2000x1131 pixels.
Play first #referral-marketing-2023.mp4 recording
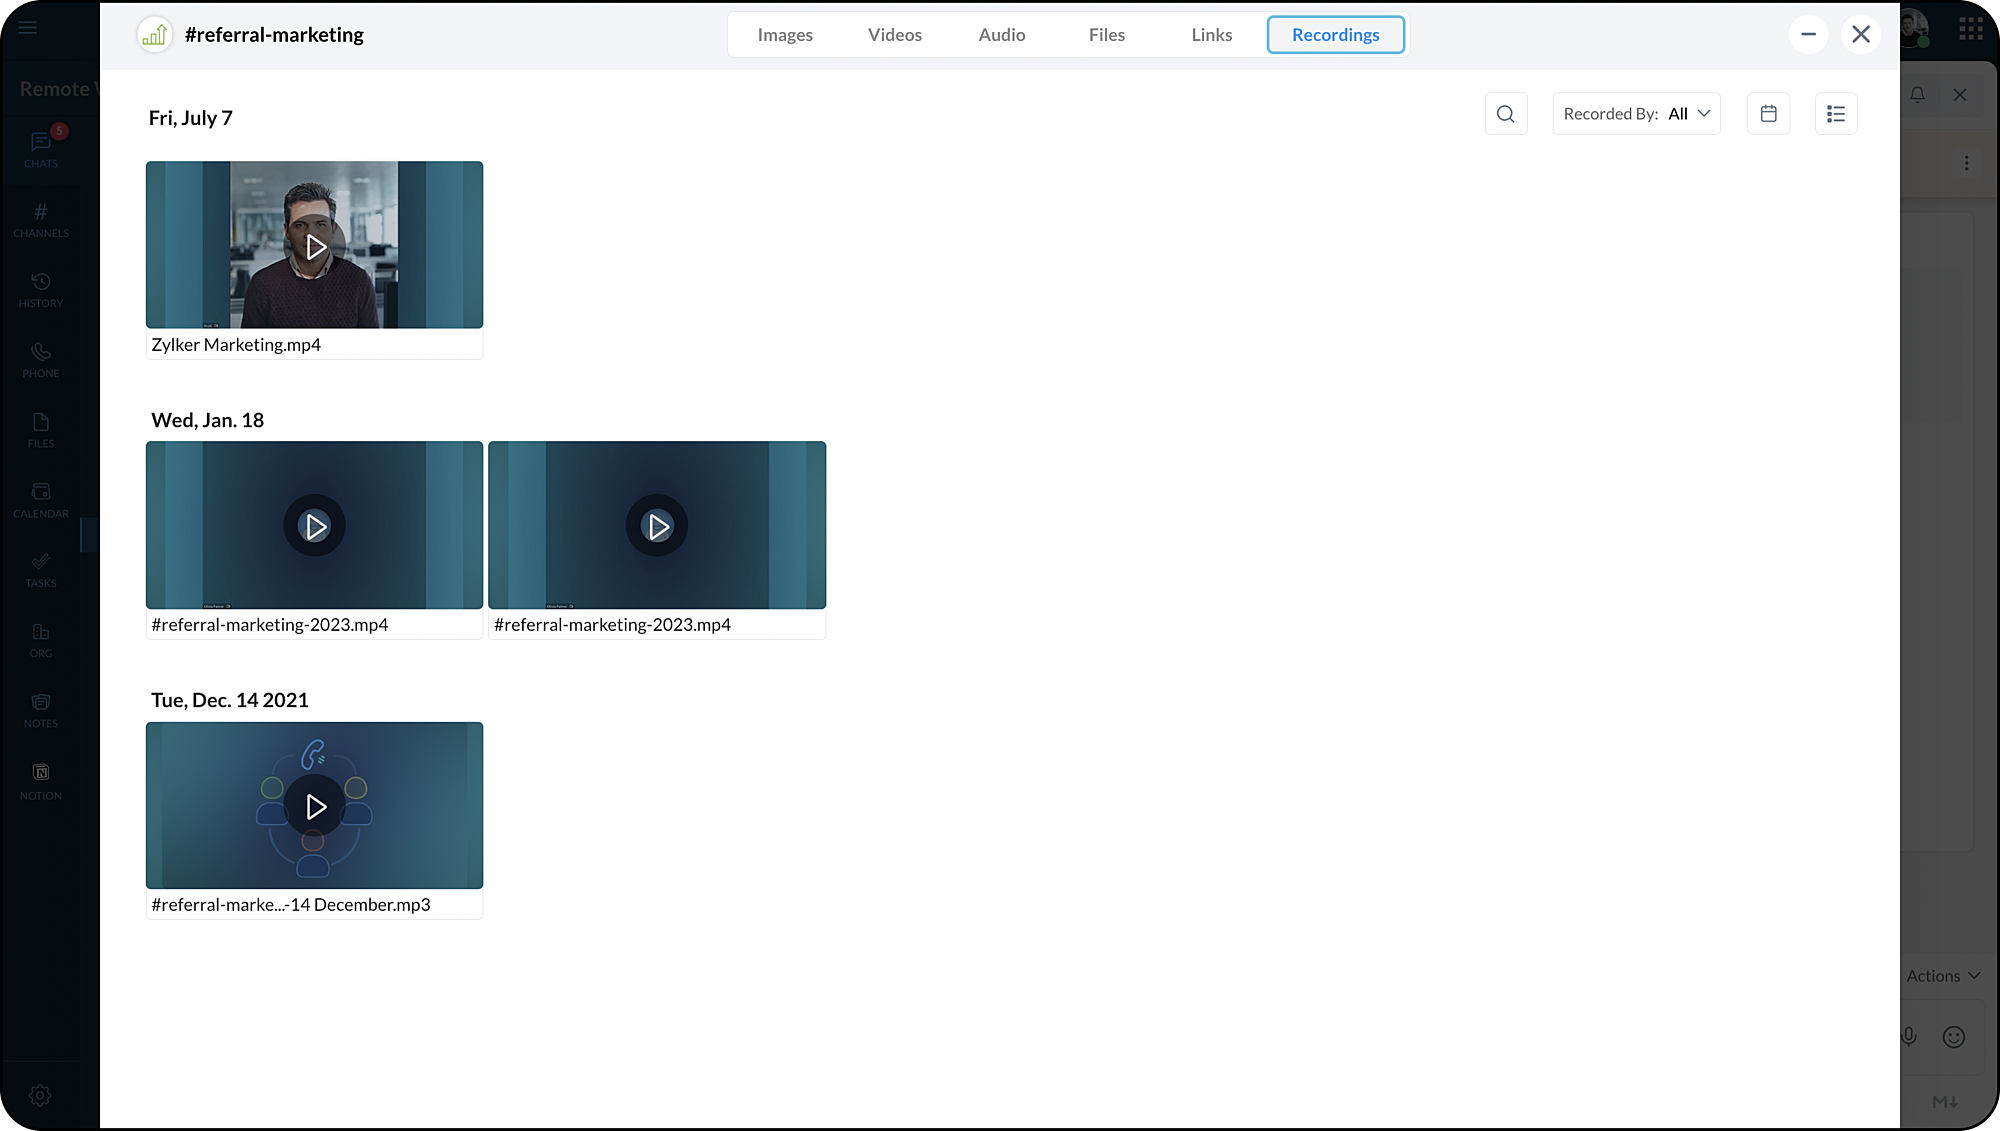(x=315, y=526)
